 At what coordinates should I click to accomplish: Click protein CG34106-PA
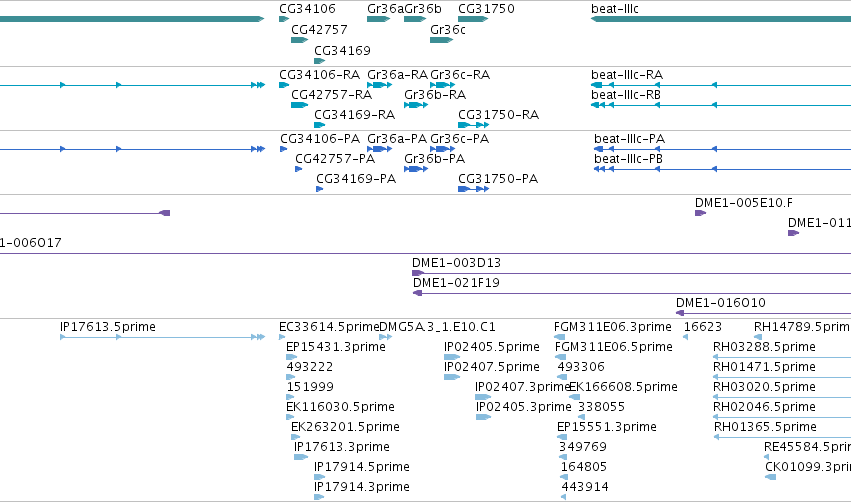[320, 138]
